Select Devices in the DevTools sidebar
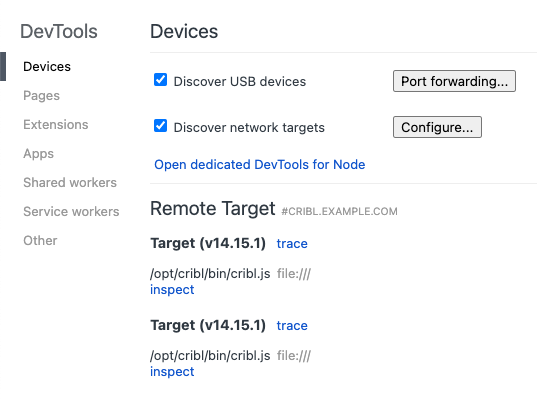The image size is (537, 399). (x=47, y=66)
